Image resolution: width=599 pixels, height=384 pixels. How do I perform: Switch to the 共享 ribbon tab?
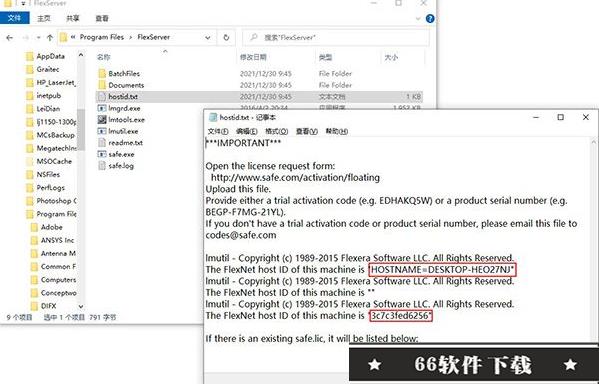pyautogui.click(x=73, y=18)
